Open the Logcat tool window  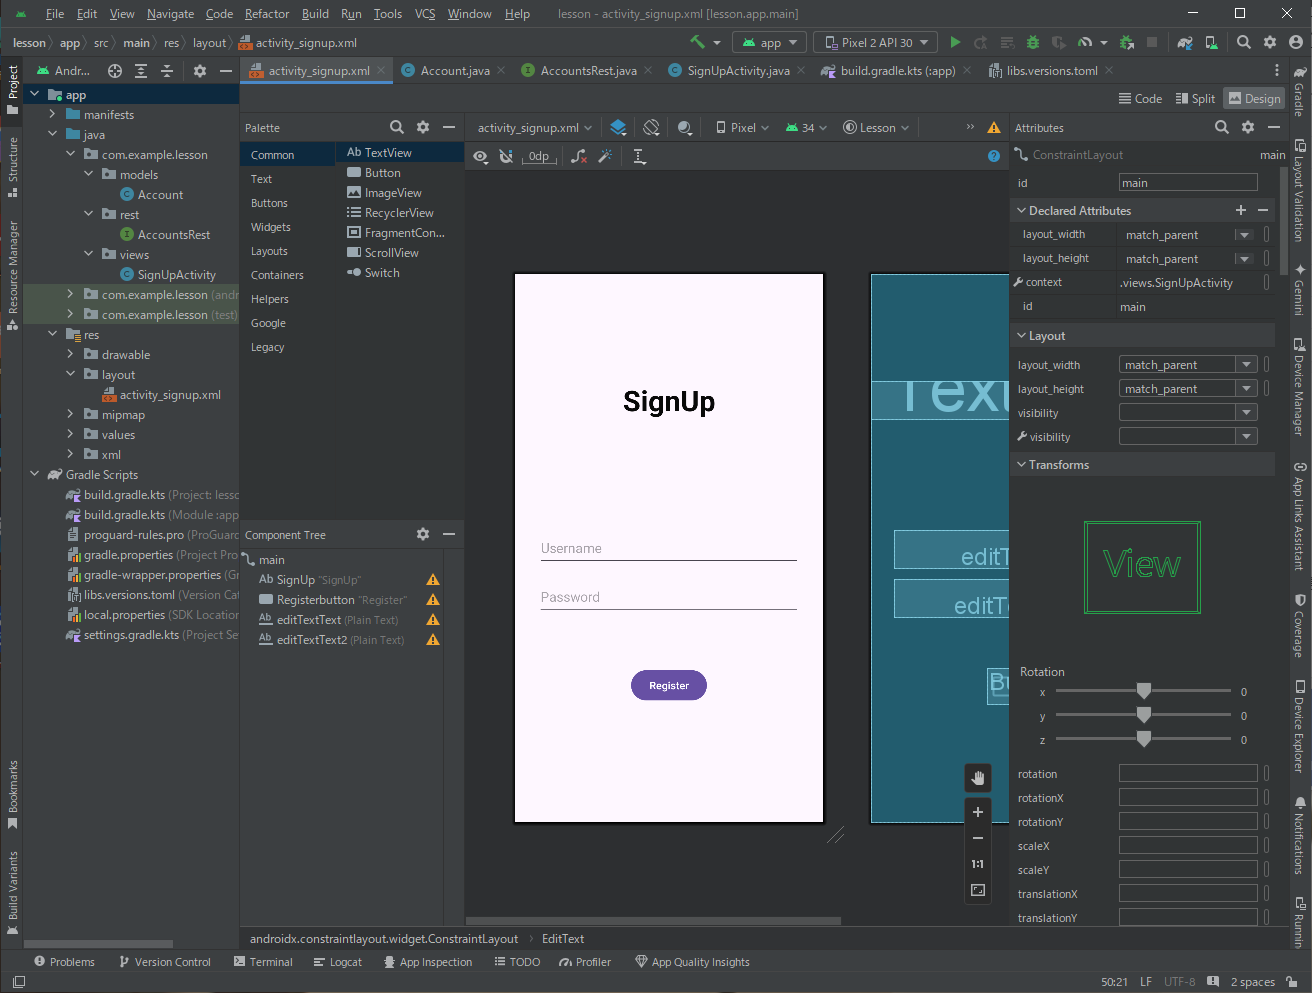(x=338, y=962)
